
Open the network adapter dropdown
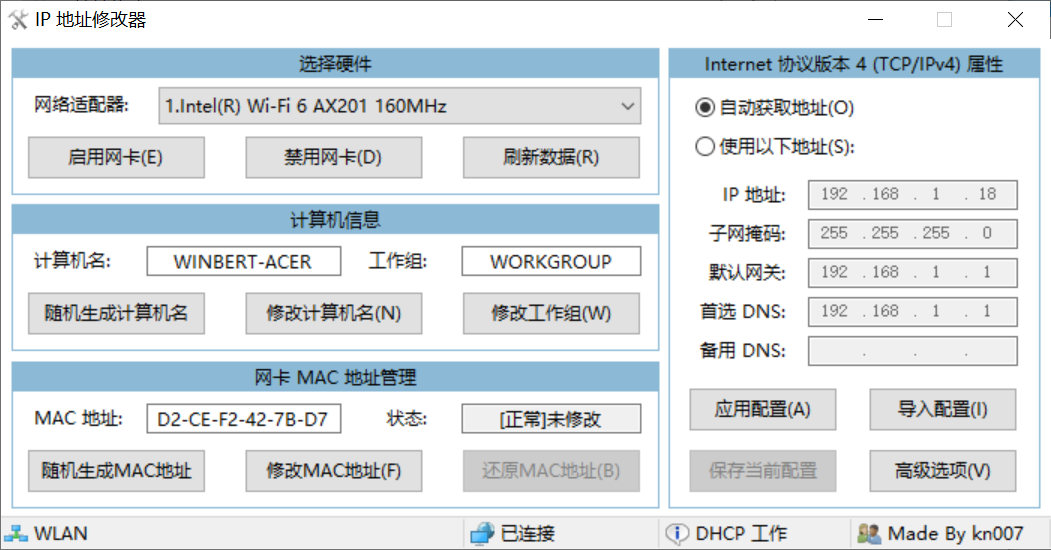[399, 106]
